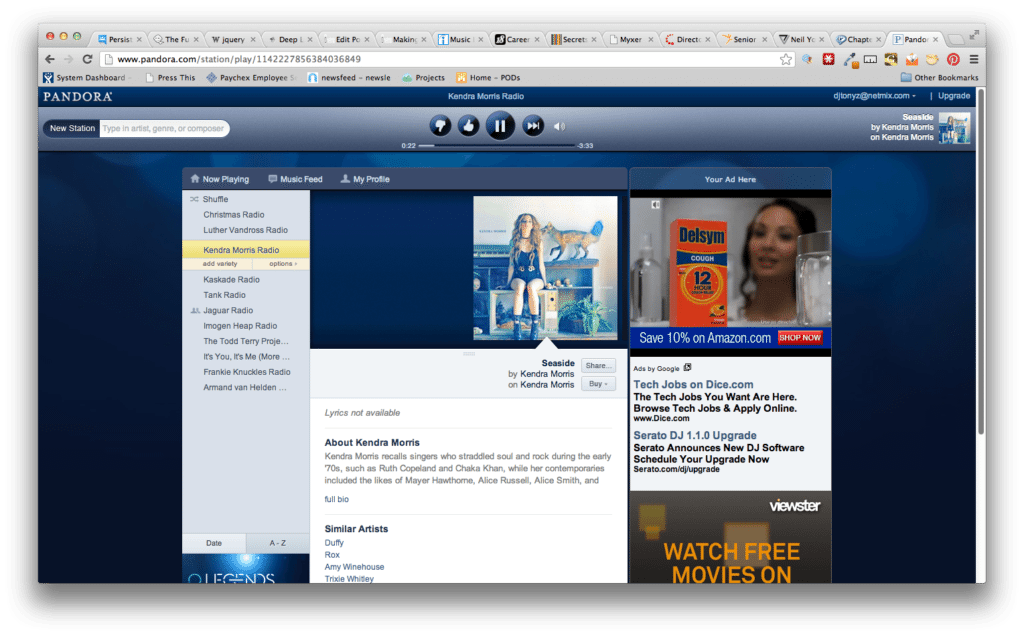Click the thumbs down button
This screenshot has width=1024, height=636.
click(x=440, y=125)
